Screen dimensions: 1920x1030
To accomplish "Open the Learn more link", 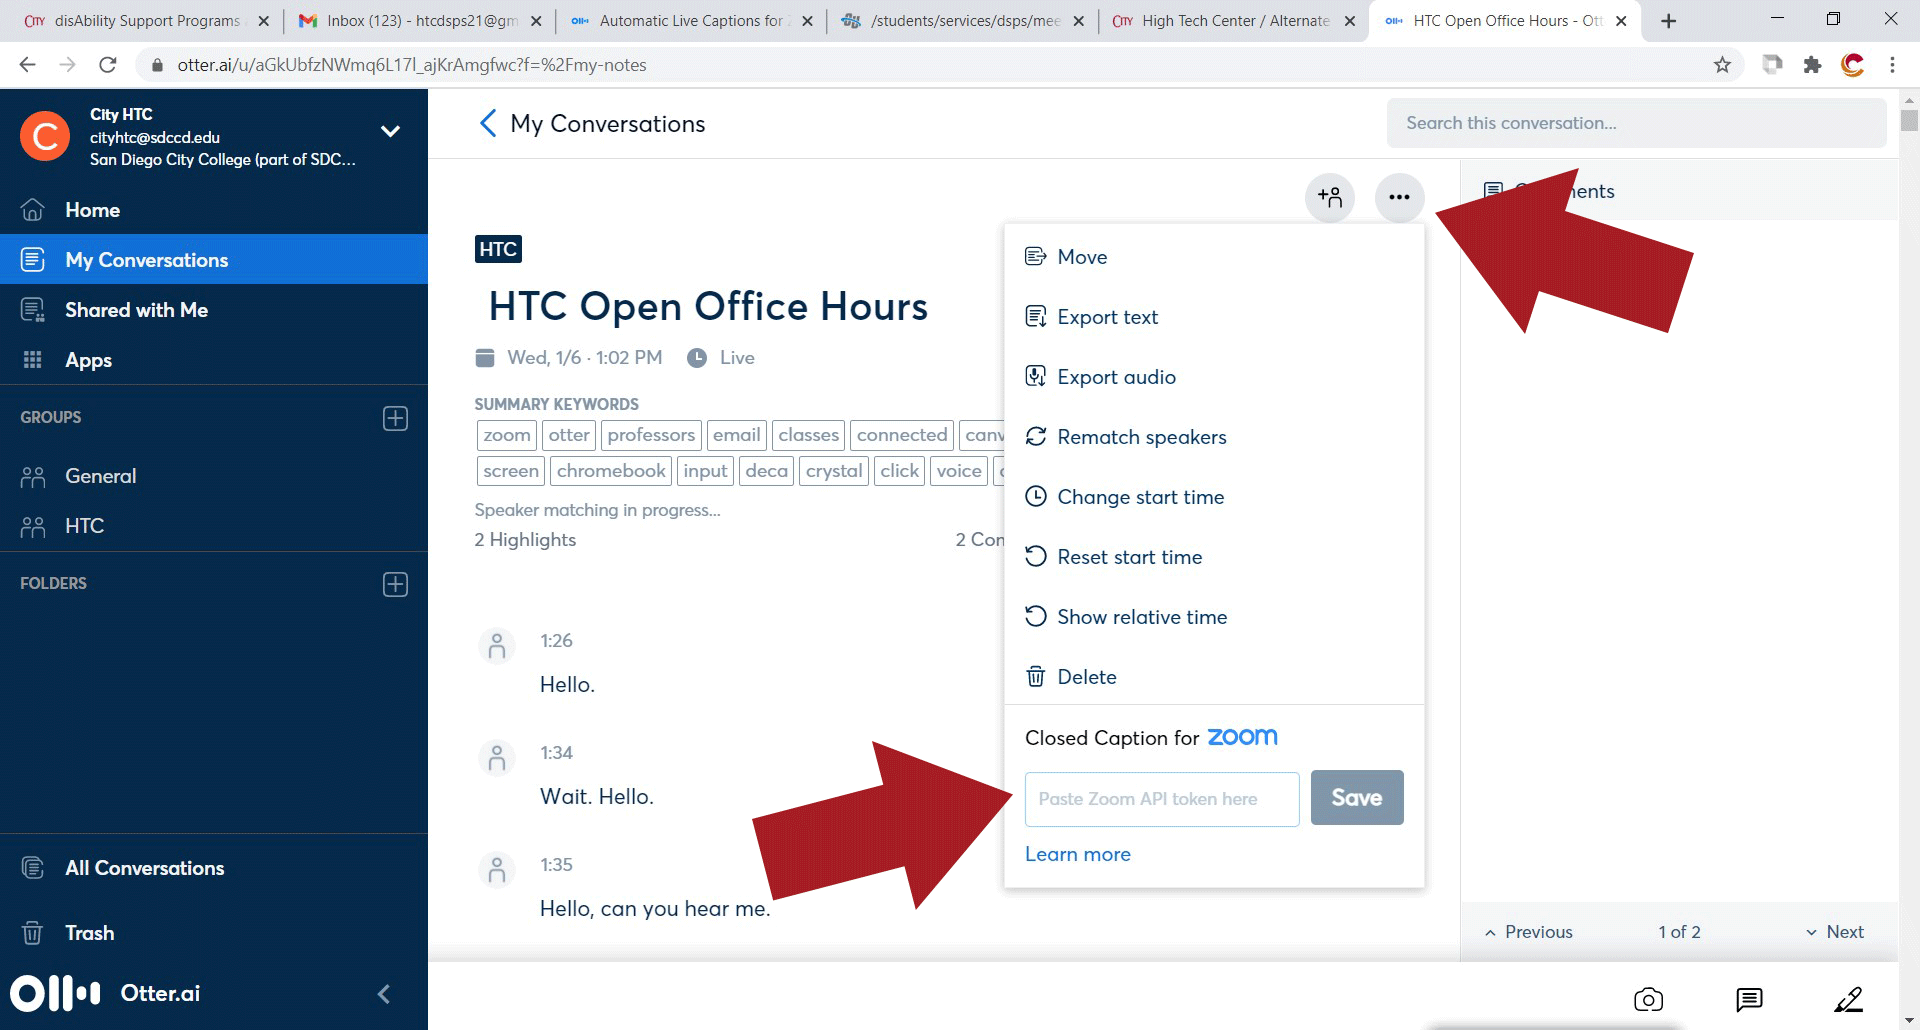I will coord(1077,854).
